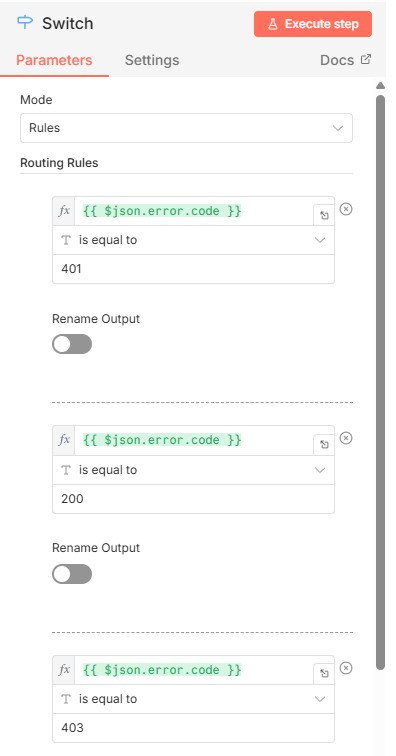
Task: Switch to the Parameters tab
Action: pos(54,60)
